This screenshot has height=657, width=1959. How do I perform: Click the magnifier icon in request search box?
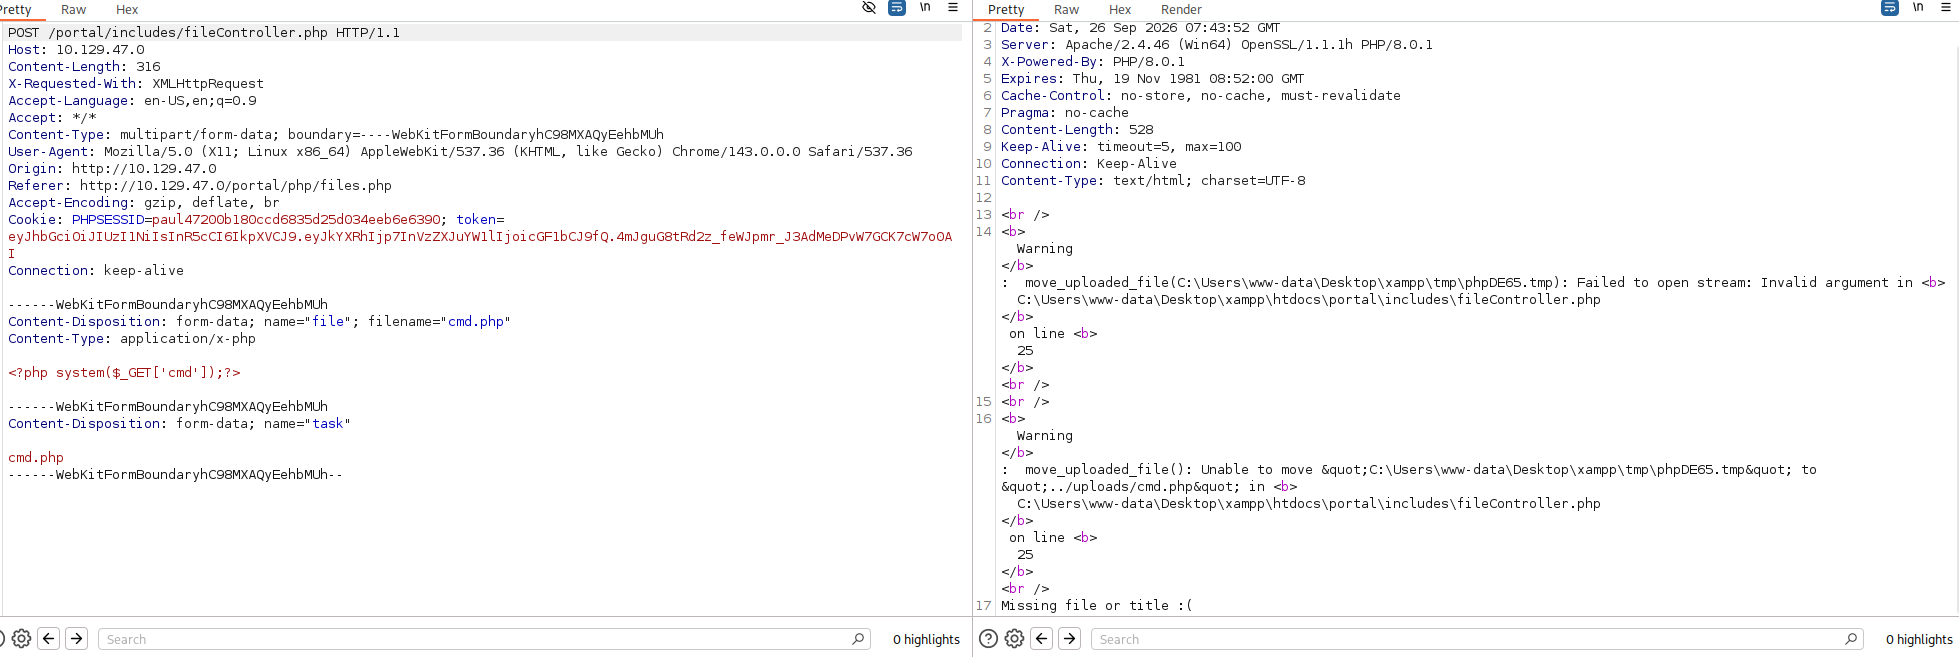click(858, 639)
